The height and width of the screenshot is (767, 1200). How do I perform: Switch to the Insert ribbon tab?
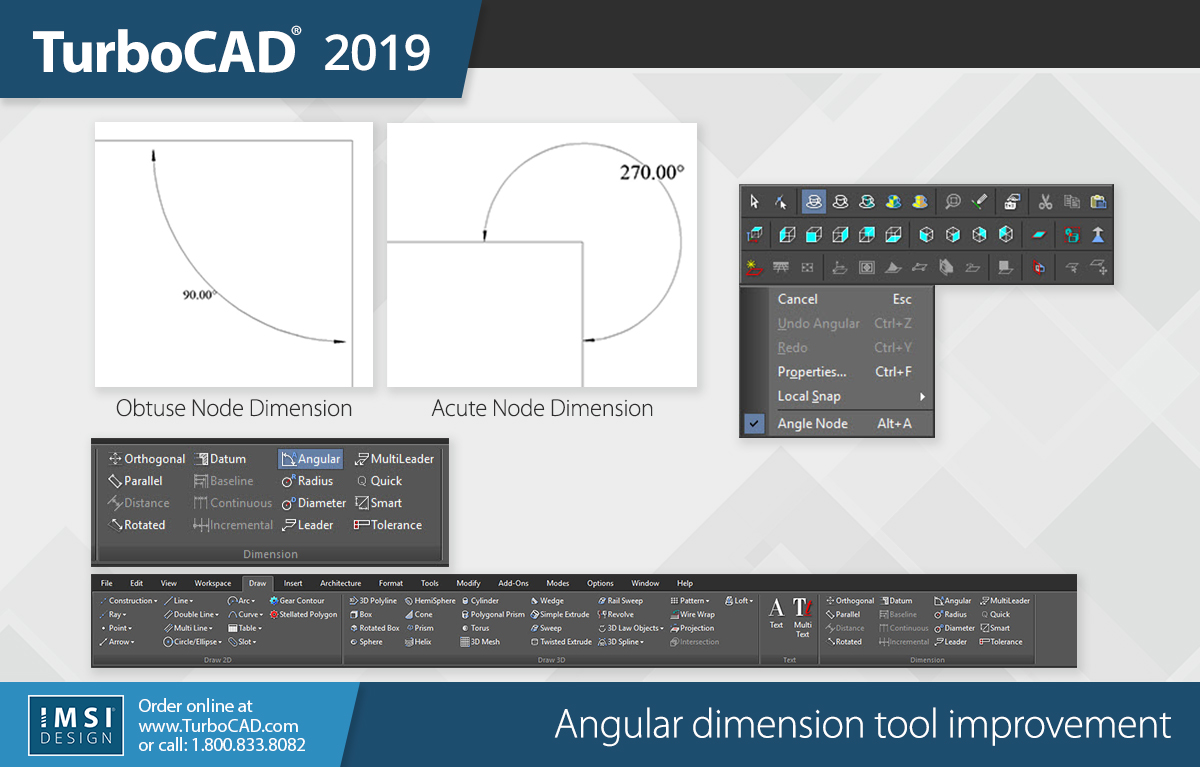[293, 583]
